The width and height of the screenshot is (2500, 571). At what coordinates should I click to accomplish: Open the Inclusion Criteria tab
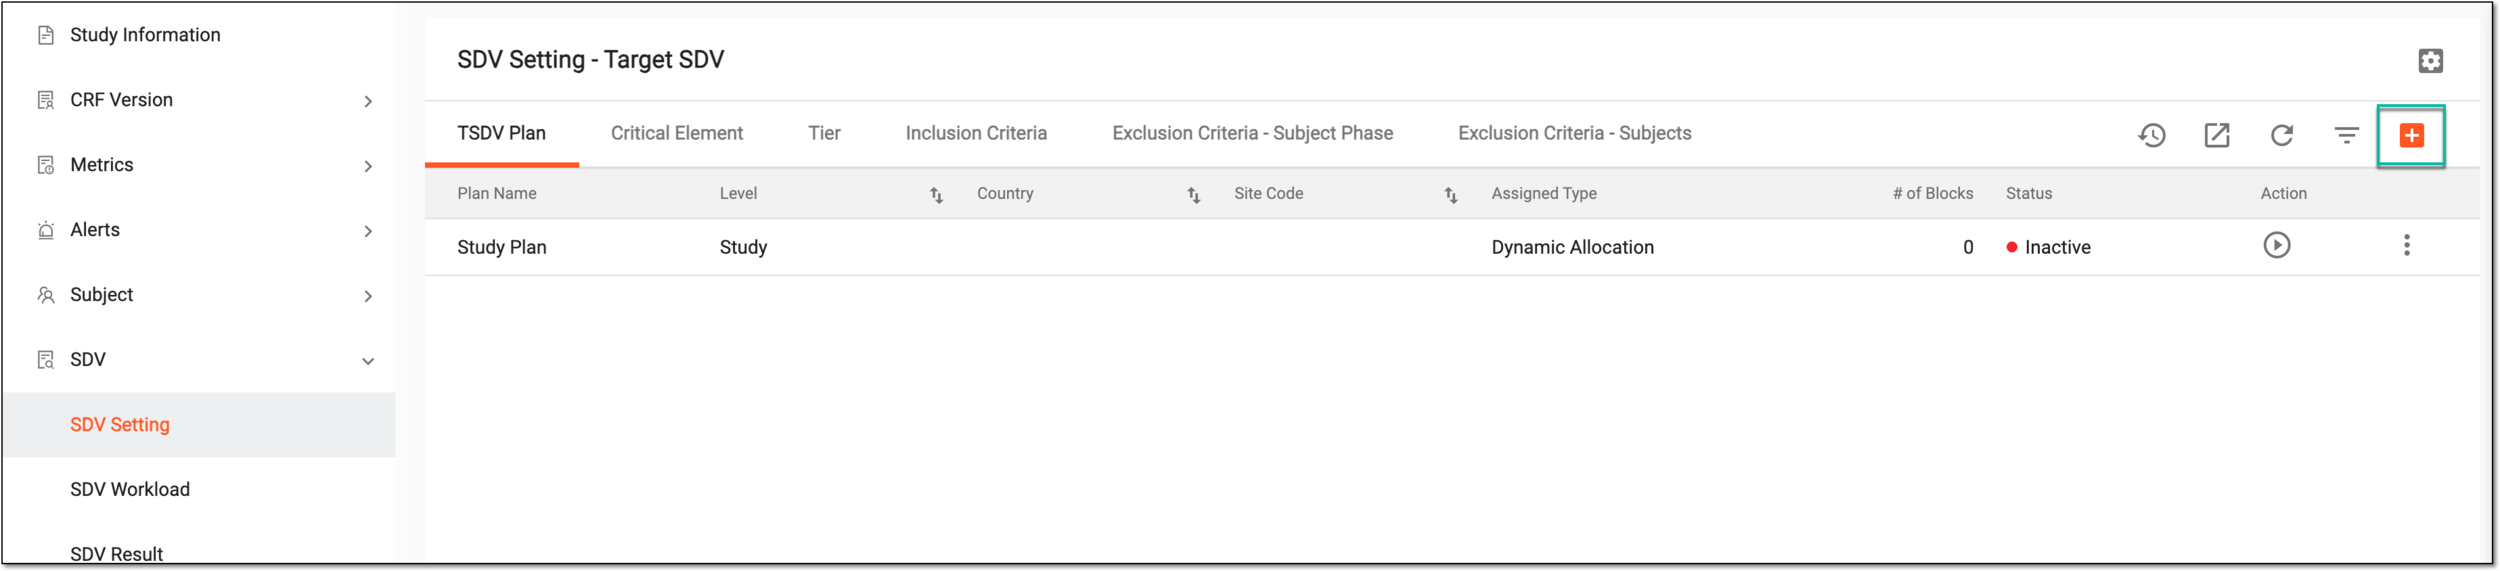coord(976,133)
